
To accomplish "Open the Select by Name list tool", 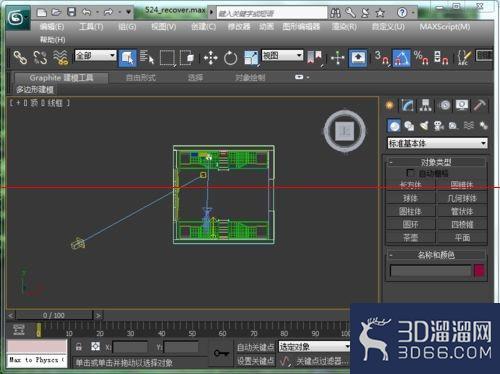I will [x=147, y=57].
